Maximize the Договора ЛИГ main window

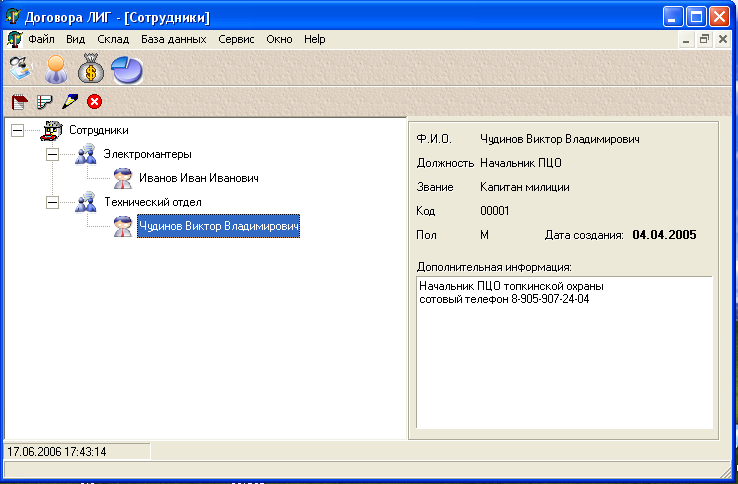[x=696, y=16]
